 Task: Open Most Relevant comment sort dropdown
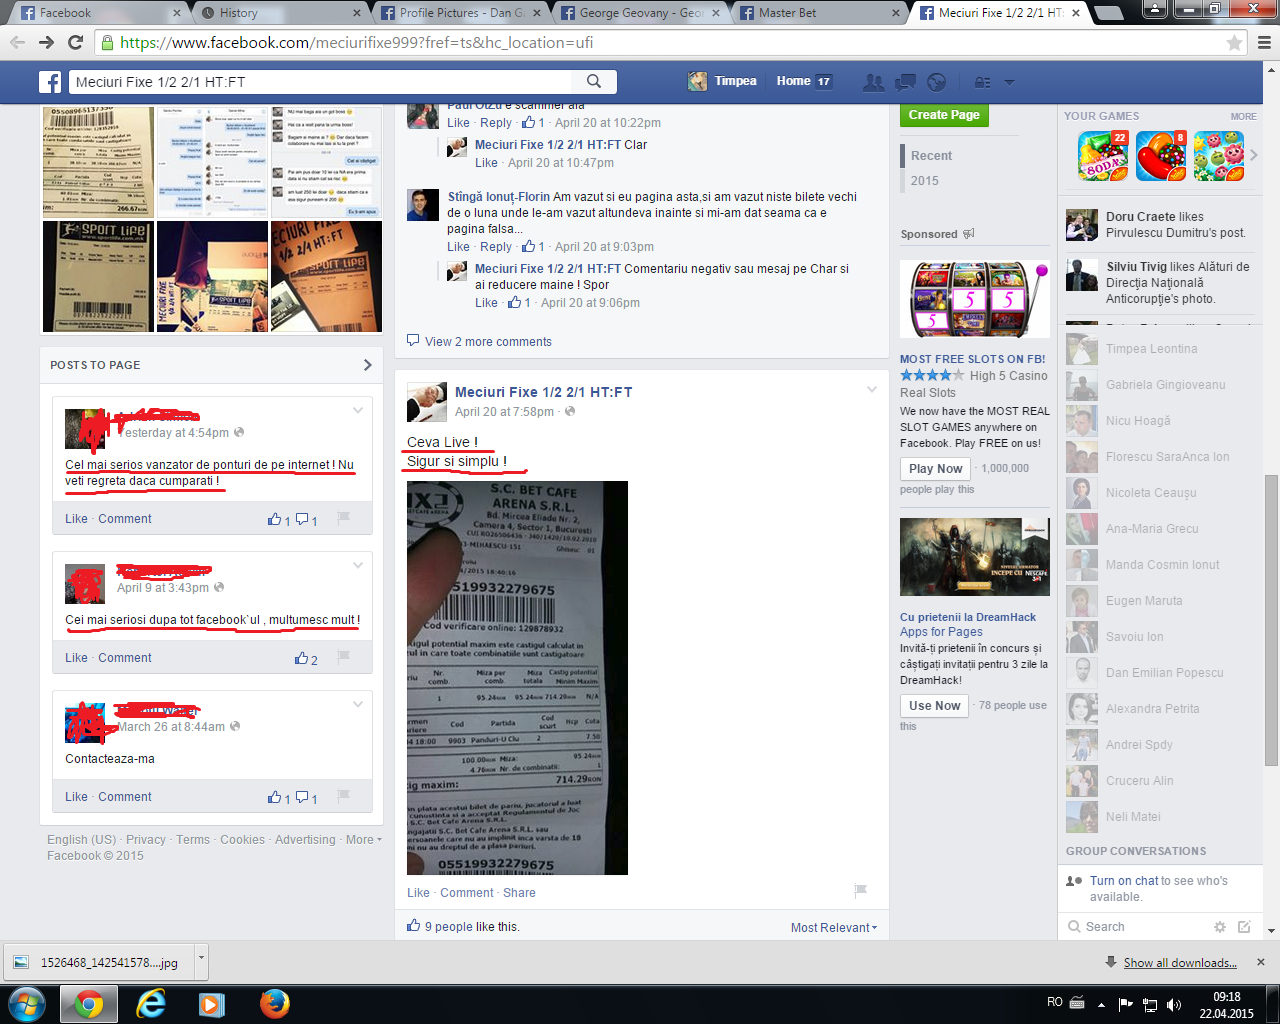point(833,927)
